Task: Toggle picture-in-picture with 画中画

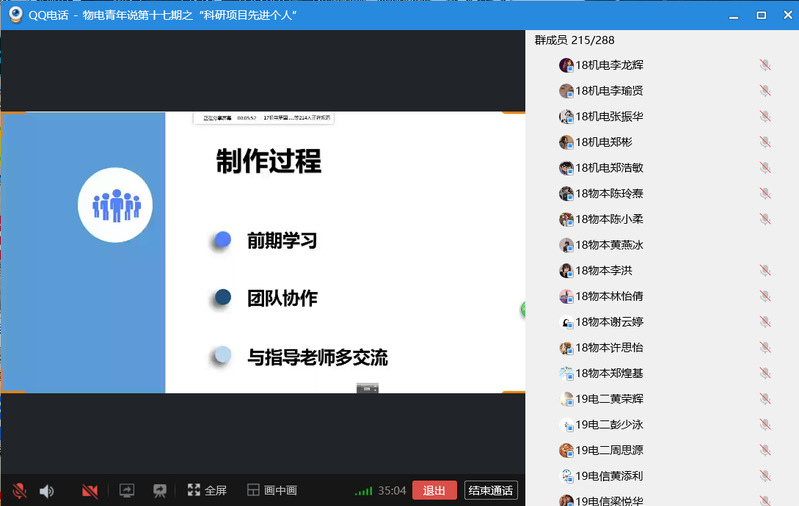Action: point(272,491)
